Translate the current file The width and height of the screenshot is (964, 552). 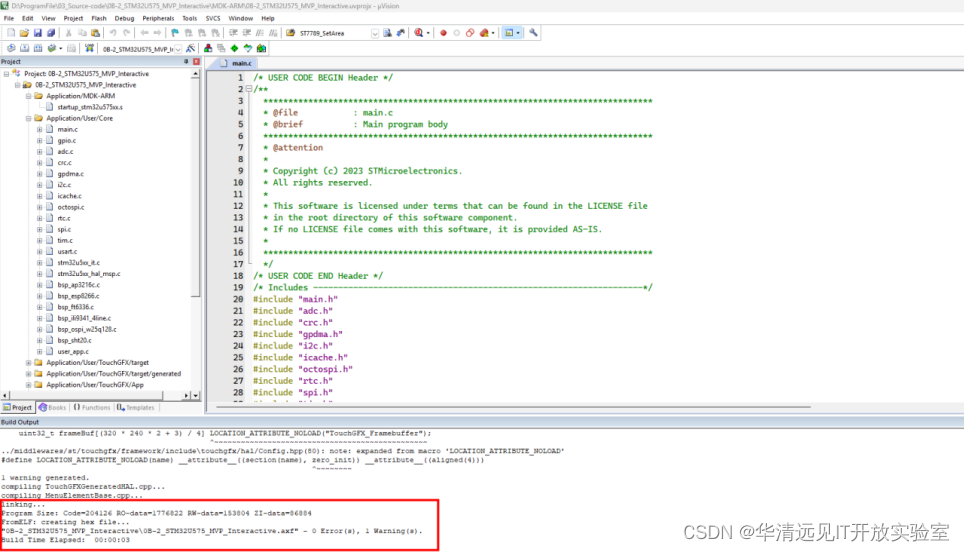11,48
